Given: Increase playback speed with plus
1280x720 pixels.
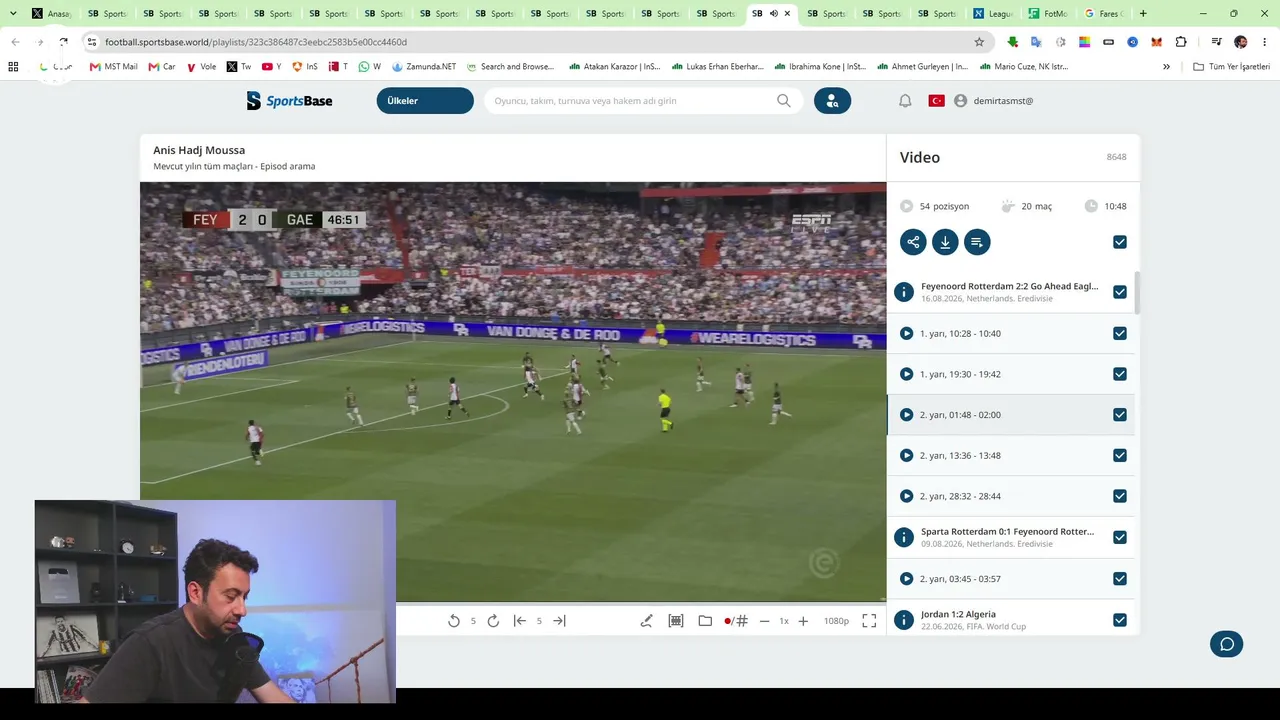Looking at the screenshot, I should pos(803,621).
